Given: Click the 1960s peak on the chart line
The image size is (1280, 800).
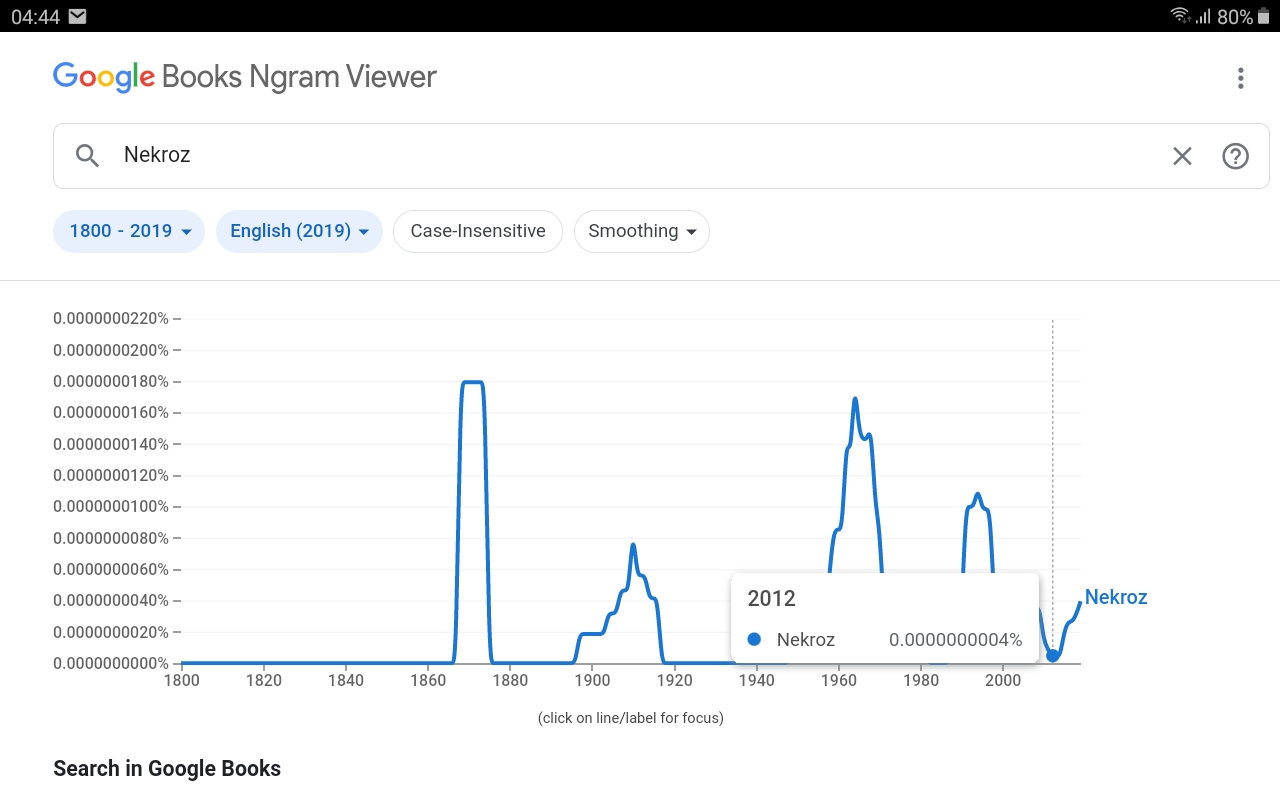Looking at the screenshot, I should click(x=855, y=399).
